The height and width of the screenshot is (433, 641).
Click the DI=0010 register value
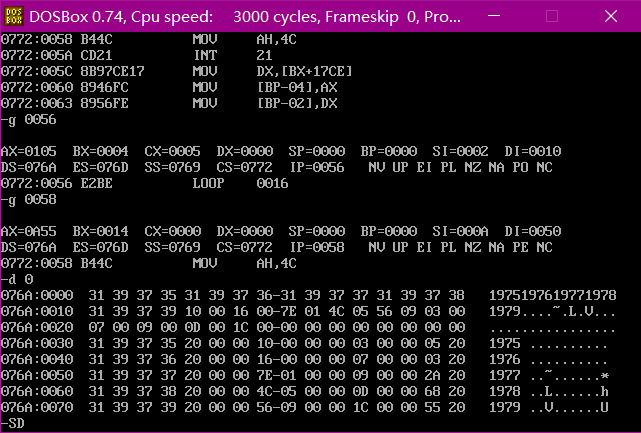point(533,151)
